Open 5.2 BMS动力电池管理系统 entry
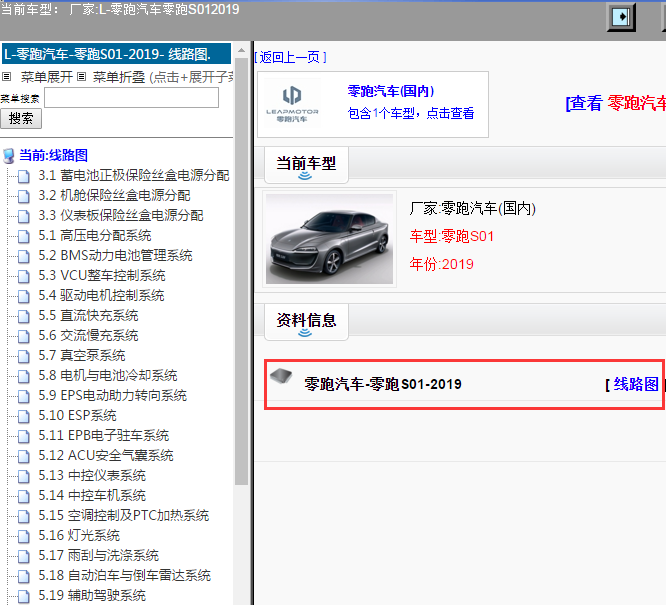Viewport: 666px width, 605px height. click(x=115, y=255)
